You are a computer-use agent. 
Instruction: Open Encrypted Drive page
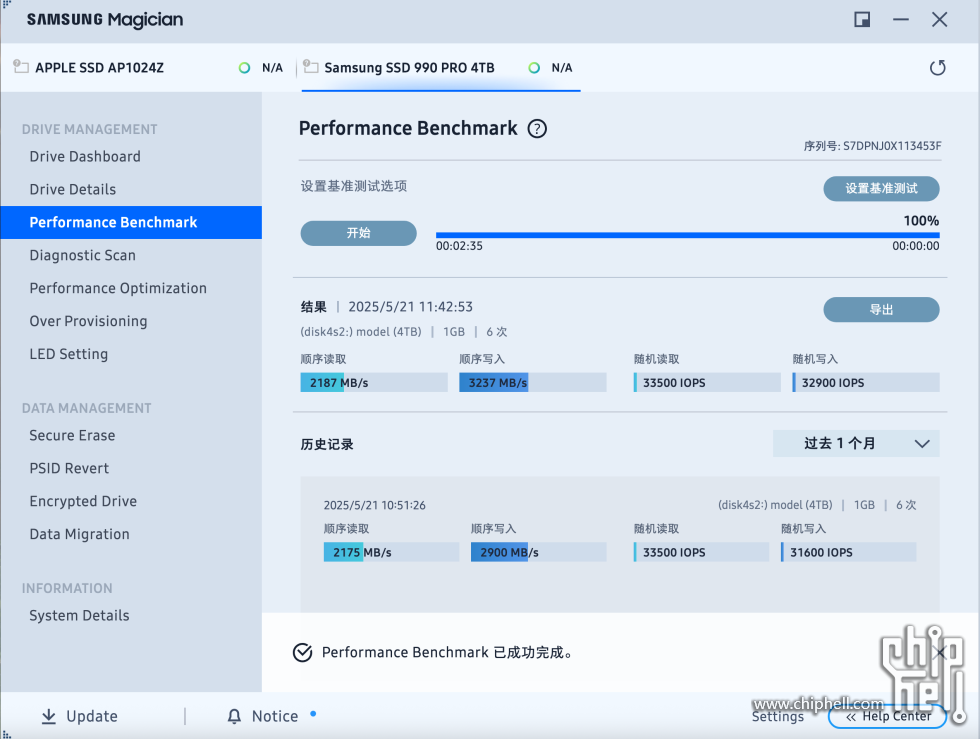tap(83, 501)
